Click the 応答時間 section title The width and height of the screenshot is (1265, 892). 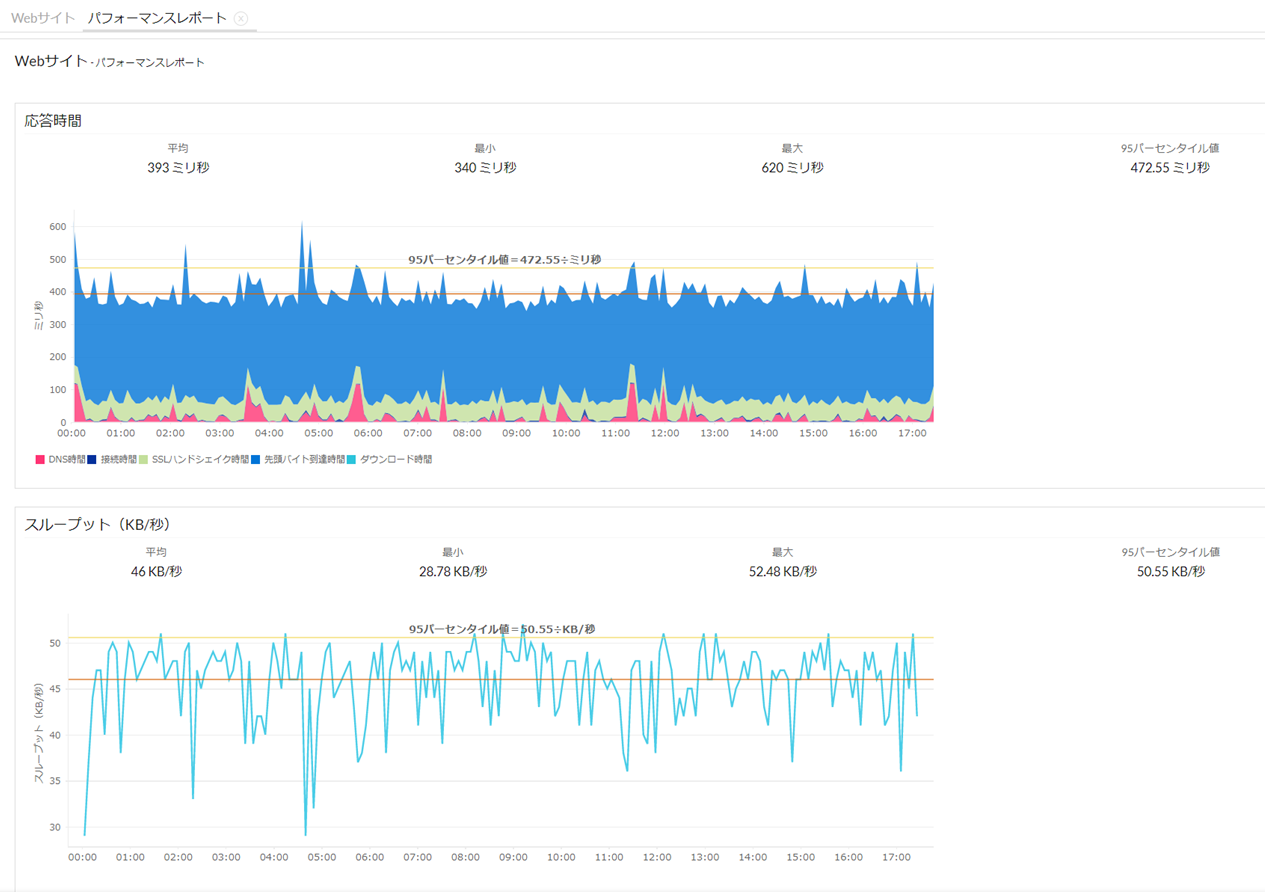point(53,121)
